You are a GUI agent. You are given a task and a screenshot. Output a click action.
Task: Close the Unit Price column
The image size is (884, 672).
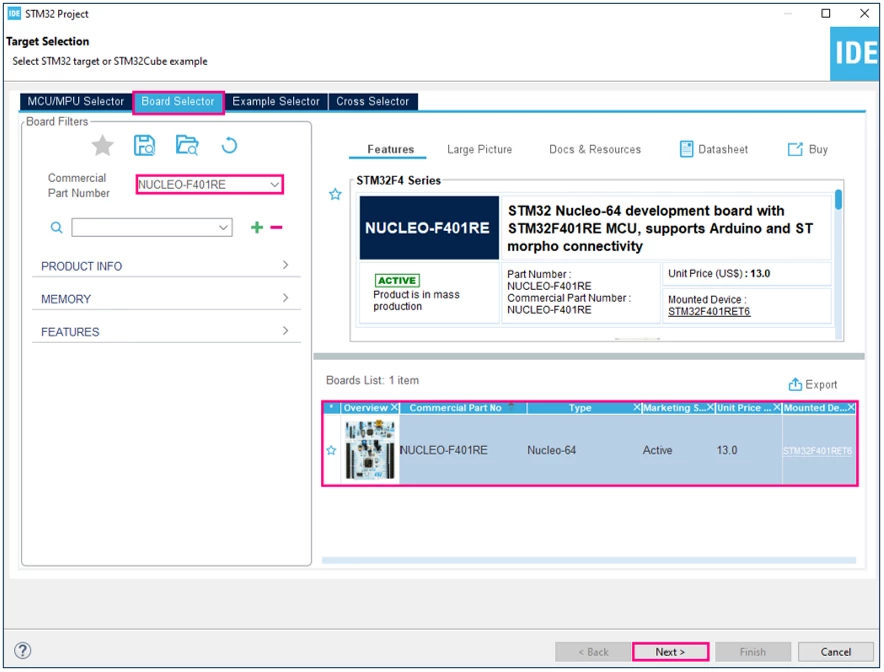pyautogui.click(x=777, y=408)
